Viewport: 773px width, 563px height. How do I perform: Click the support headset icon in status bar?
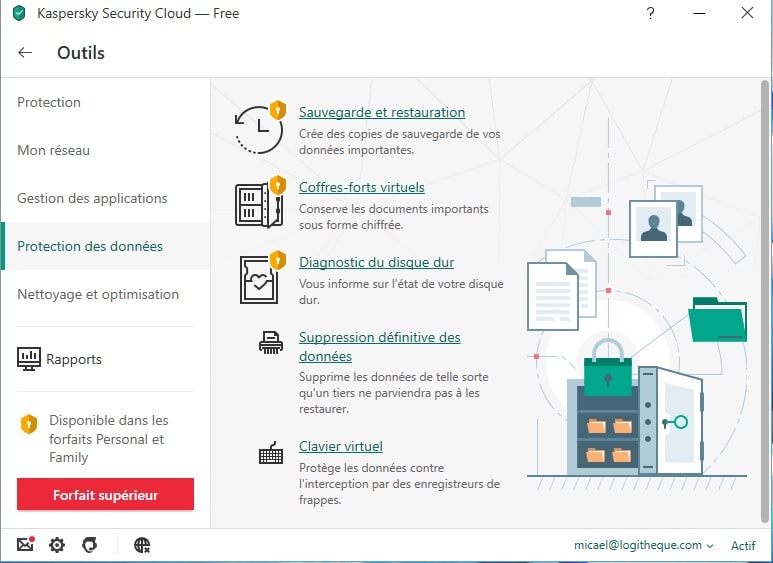coord(89,545)
